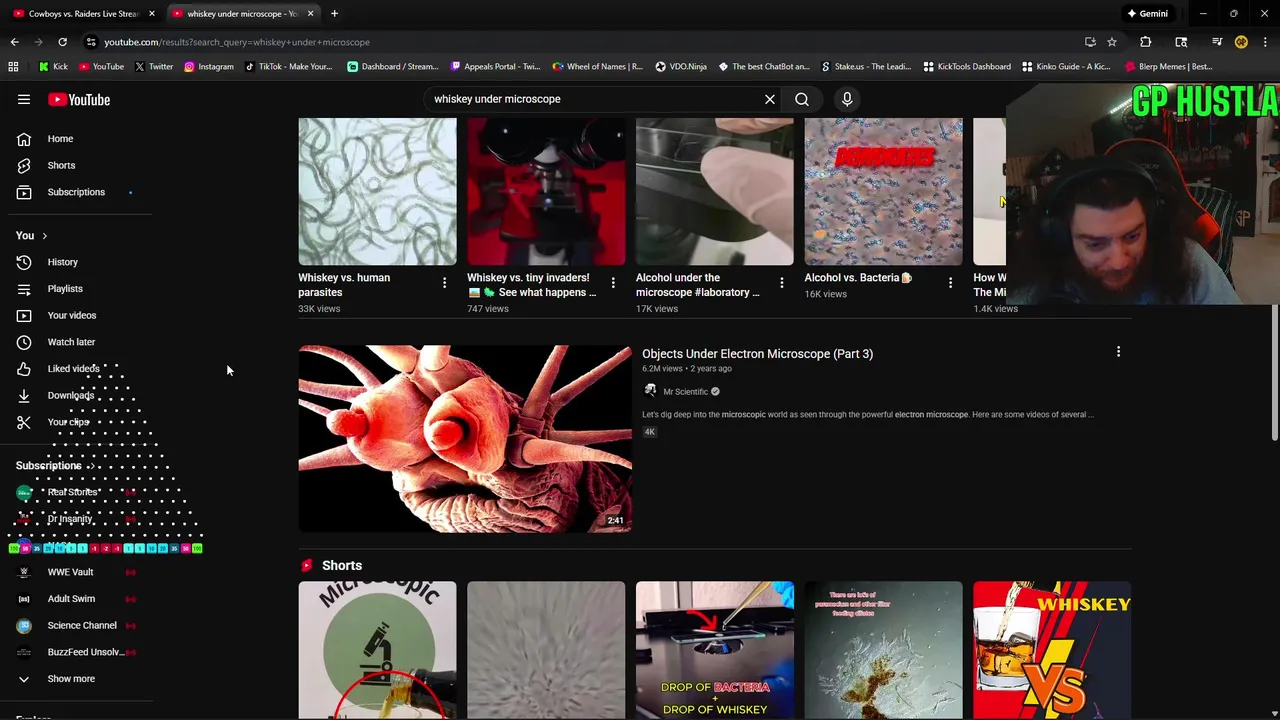Open Kick bookmark

[53, 67]
